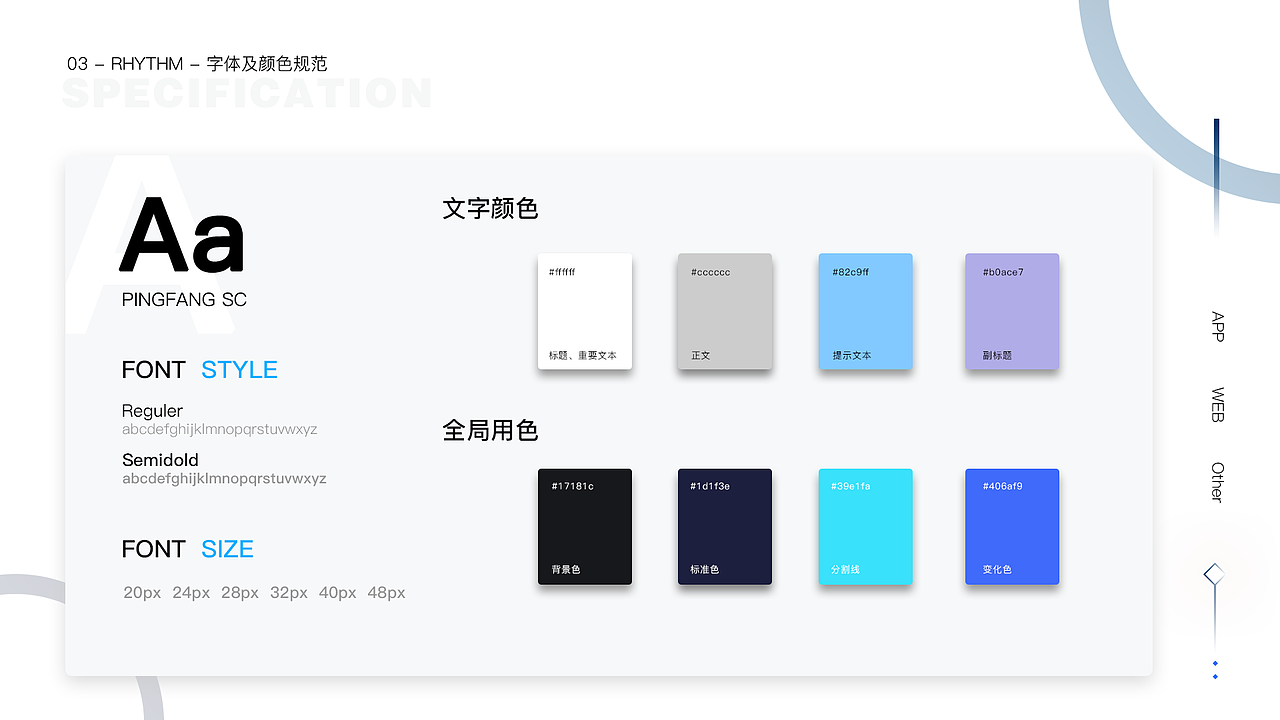Click the Semidold font style label
The height and width of the screenshot is (720, 1280).
tap(160, 460)
